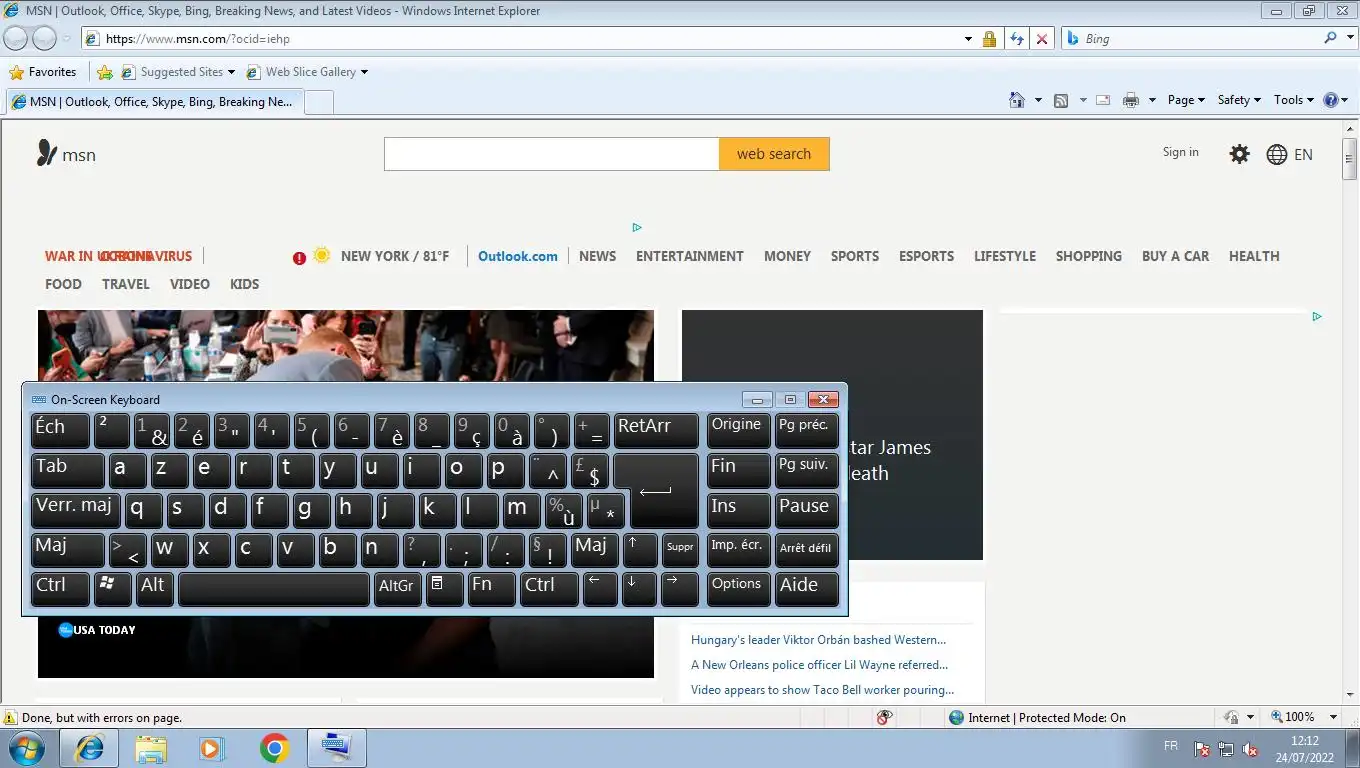Toggle the right Ctrl key
The width and height of the screenshot is (1360, 768).
coord(549,588)
